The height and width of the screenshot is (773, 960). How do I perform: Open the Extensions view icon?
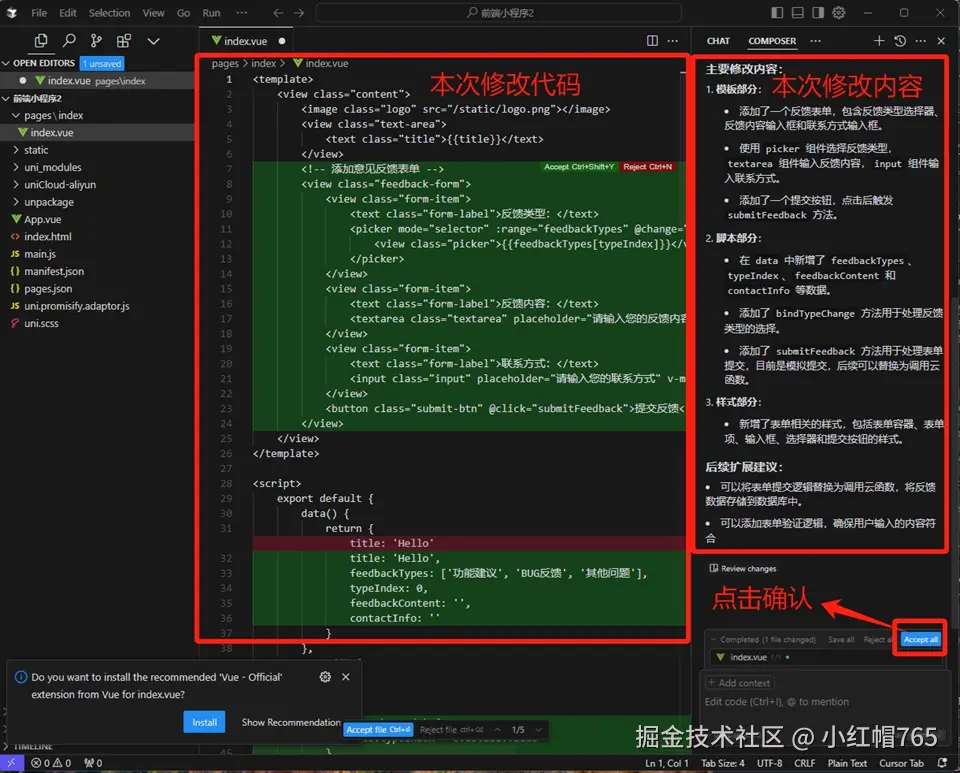[x=124, y=41]
